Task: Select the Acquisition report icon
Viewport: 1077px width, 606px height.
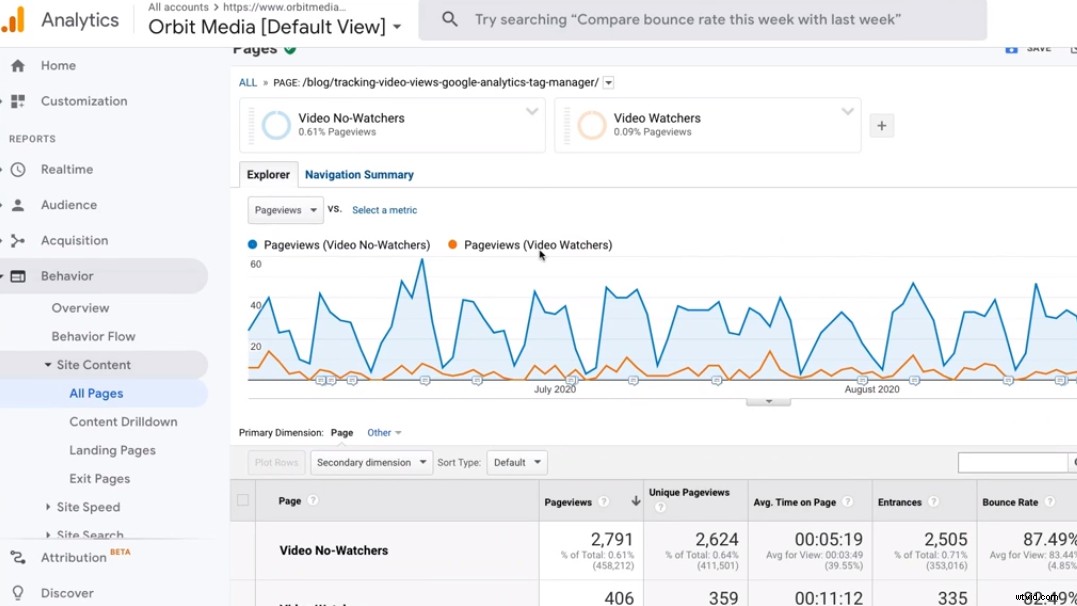Action: (21, 240)
